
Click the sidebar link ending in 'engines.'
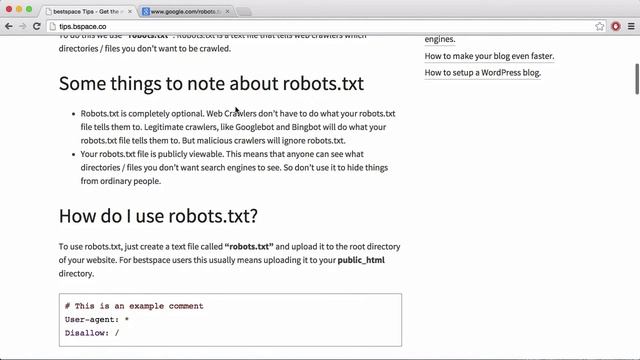pyautogui.click(x=440, y=39)
